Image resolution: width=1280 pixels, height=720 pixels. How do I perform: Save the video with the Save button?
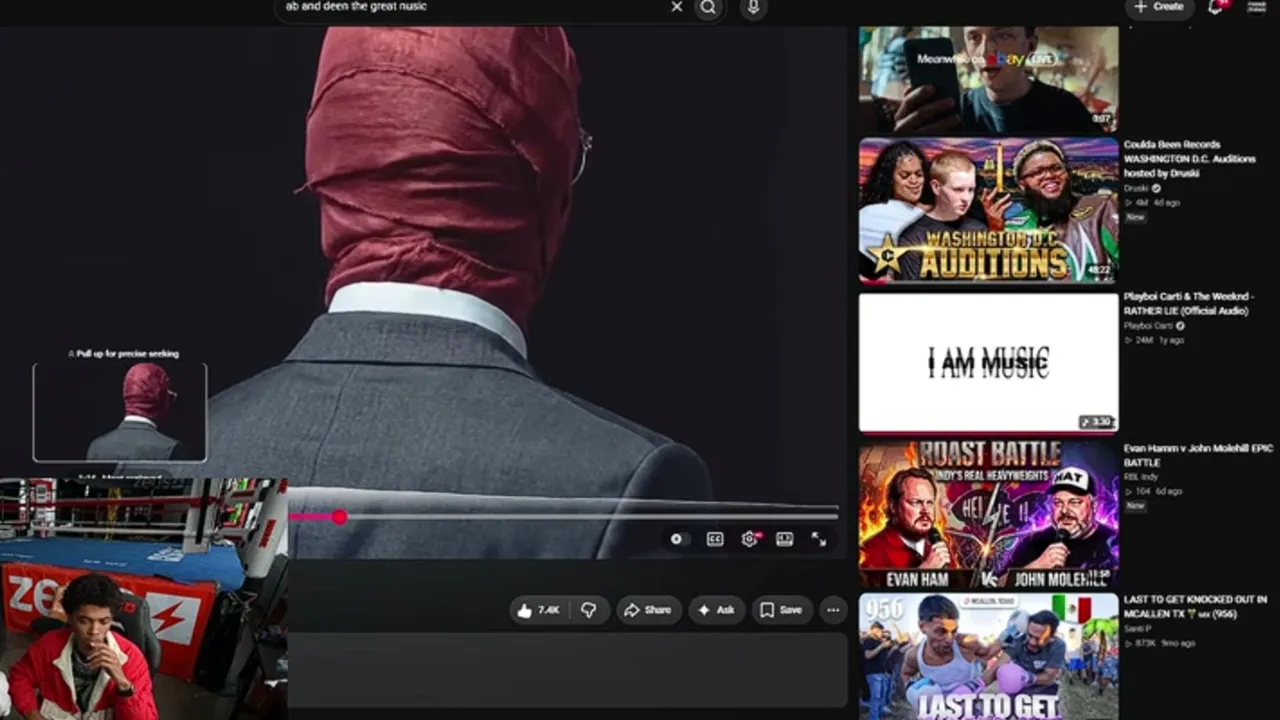(x=781, y=610)
